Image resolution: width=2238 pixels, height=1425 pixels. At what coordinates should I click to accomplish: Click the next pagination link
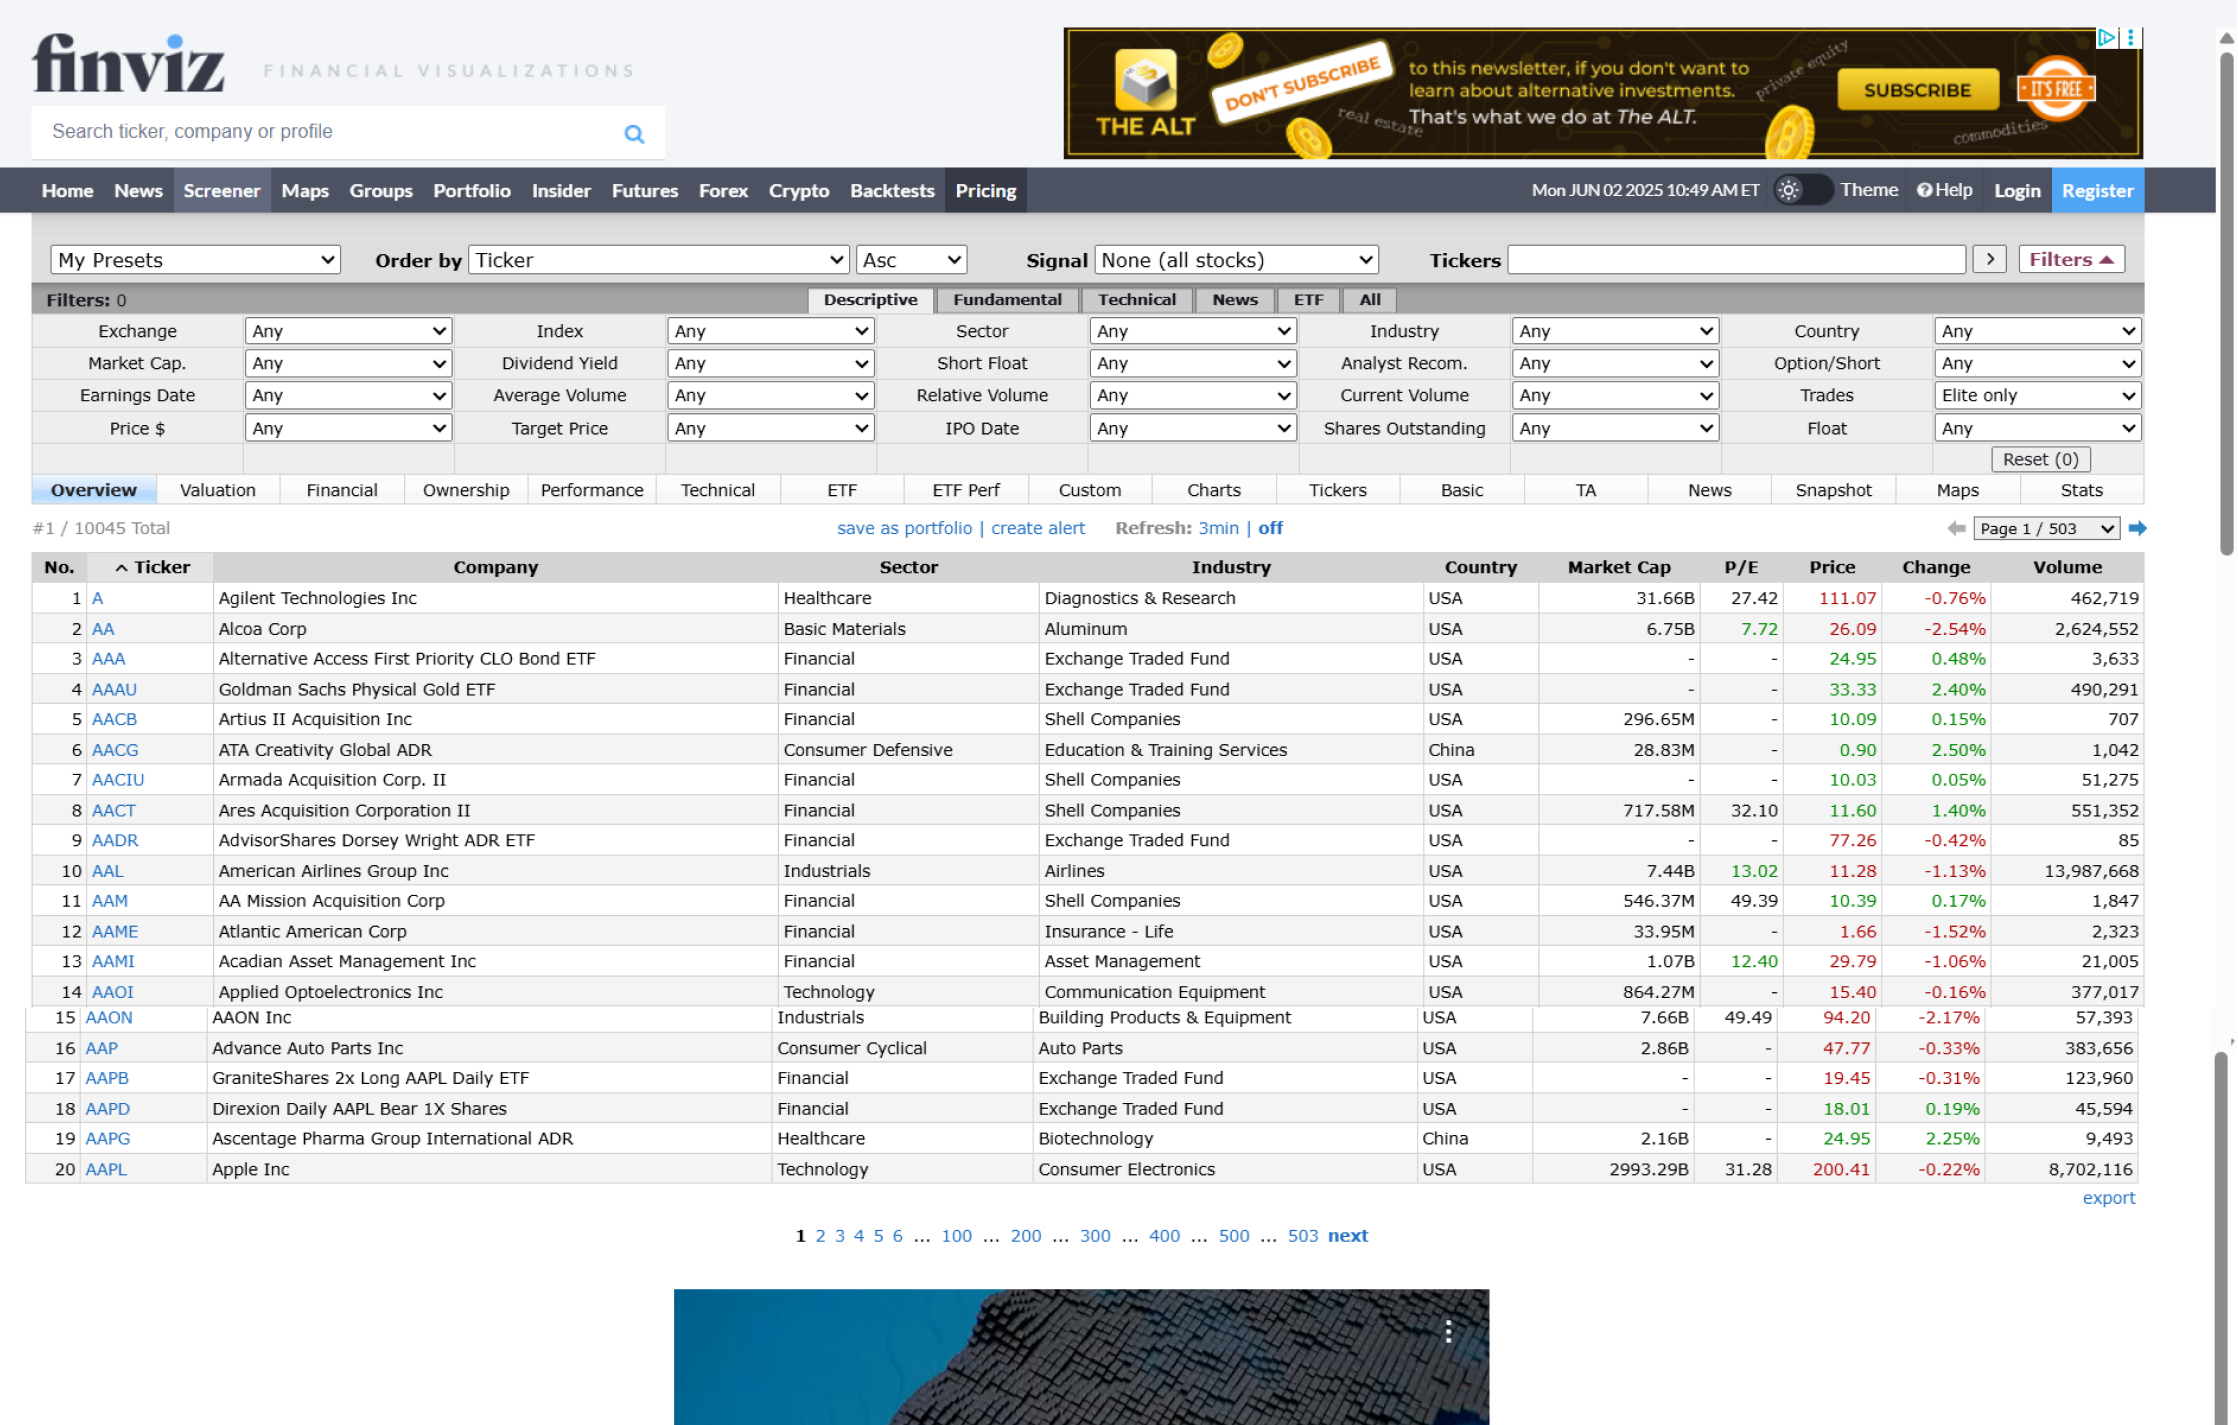click(x=1347, y=1236)
